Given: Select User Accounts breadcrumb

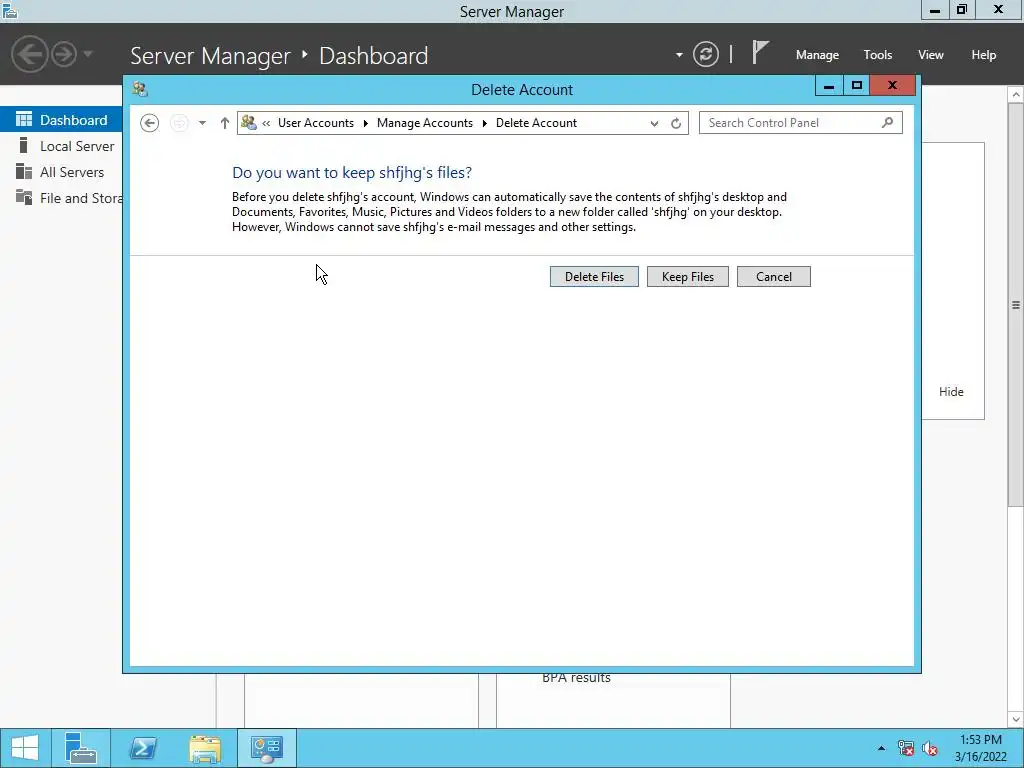Looking at the screenshot, I should tap(315, 123).
